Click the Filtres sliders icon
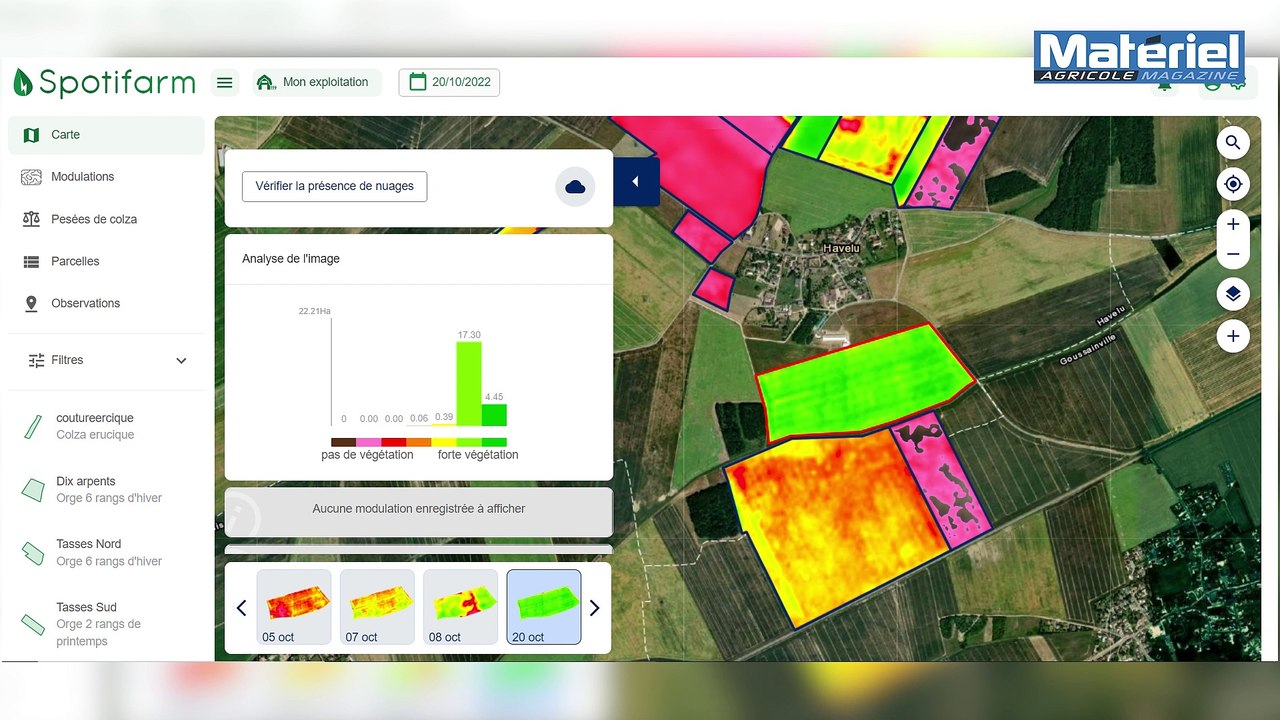 37,360
